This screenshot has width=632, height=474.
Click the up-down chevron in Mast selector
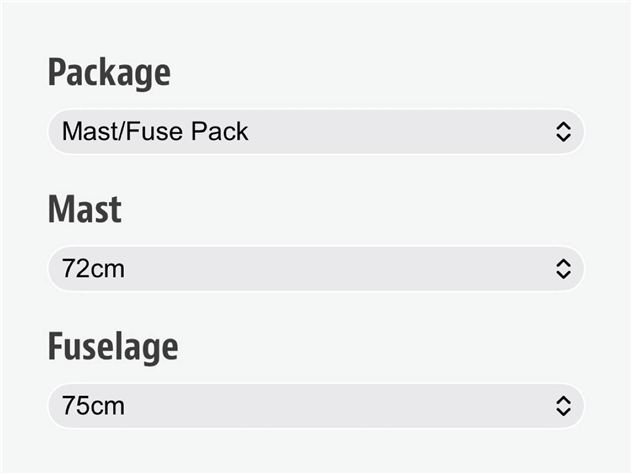tap(563, 268)
